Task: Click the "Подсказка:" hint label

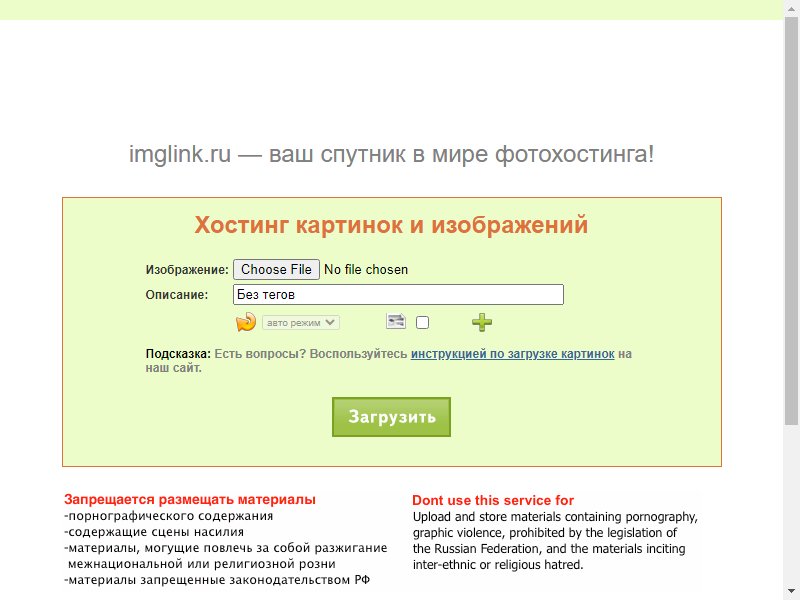Action: (x=178, y=354)
